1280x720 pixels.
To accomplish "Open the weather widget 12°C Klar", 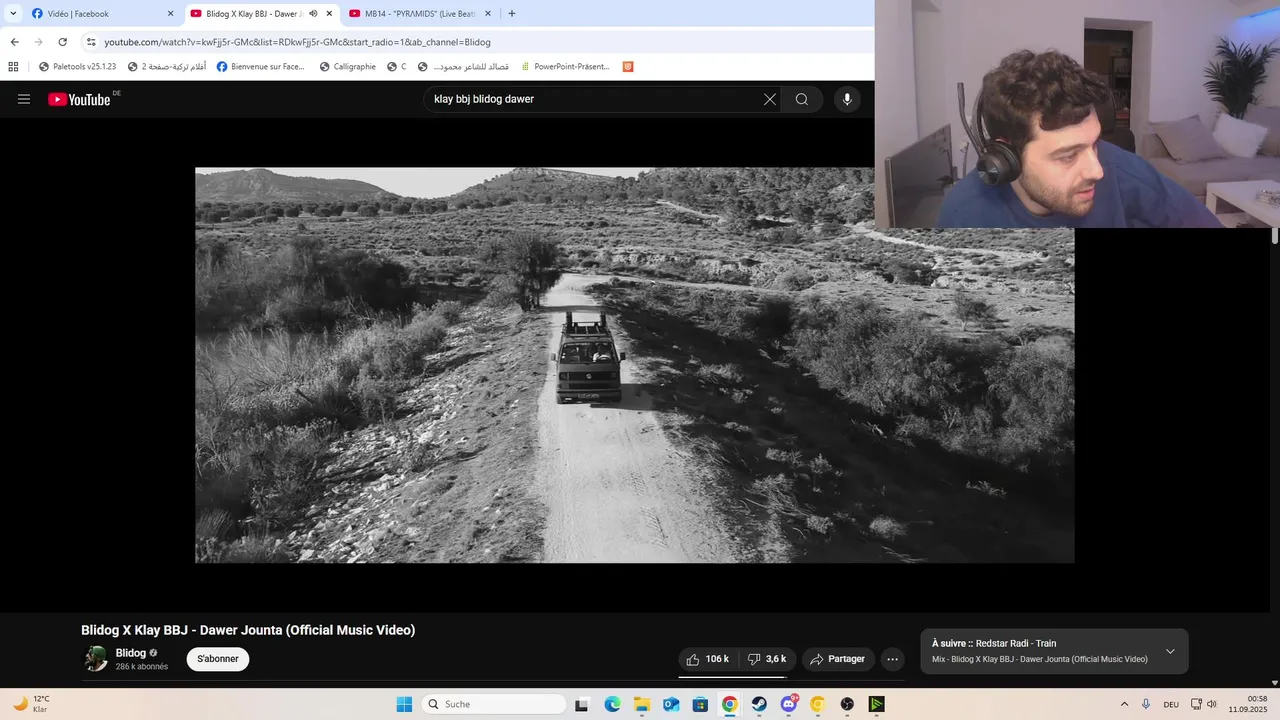I will pyautogui.click(x=31, y=704).
